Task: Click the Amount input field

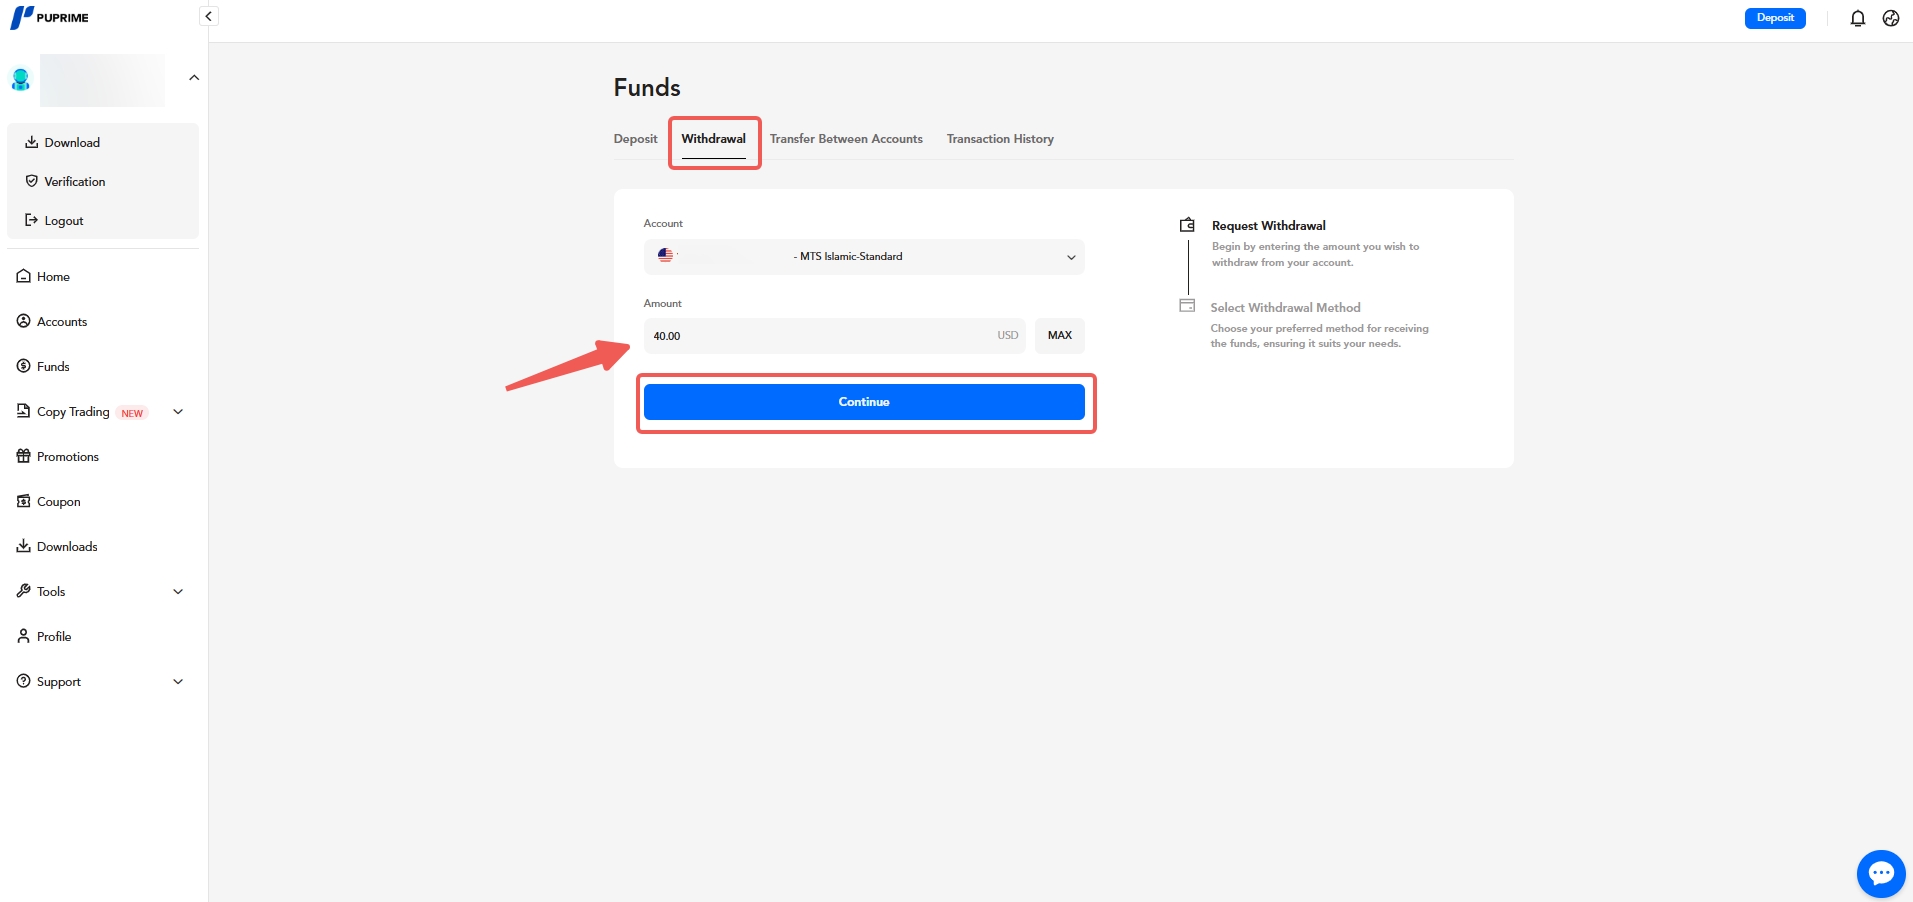Action: click(x=820, y=336)
